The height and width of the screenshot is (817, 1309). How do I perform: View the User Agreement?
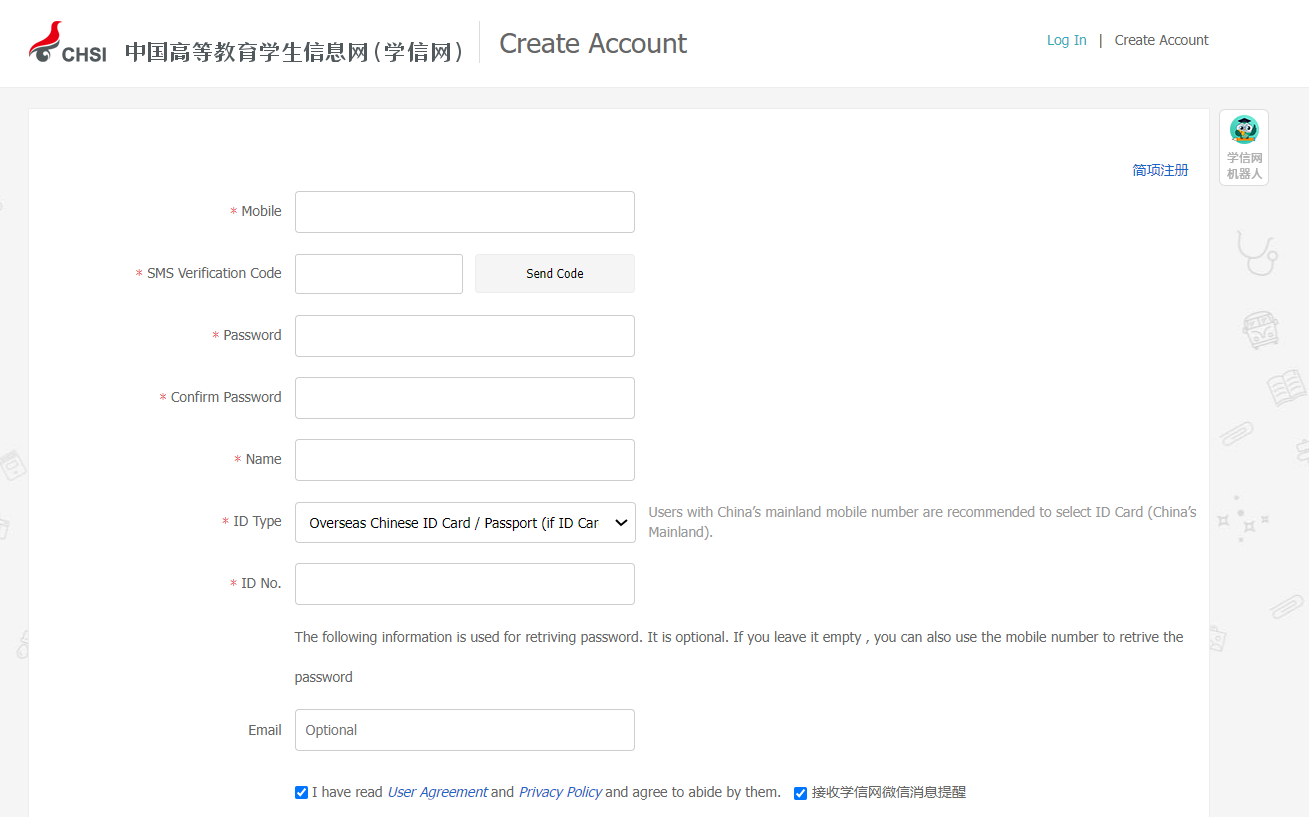click(x=438, y=791)
